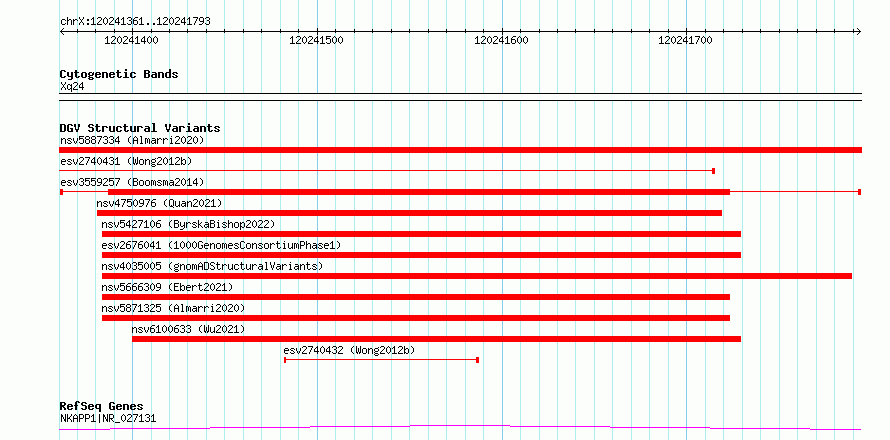Click nsv6100633 (Wu2021) variant label
The height and width of the screenshot is (440, 890).
pos(188,329)
